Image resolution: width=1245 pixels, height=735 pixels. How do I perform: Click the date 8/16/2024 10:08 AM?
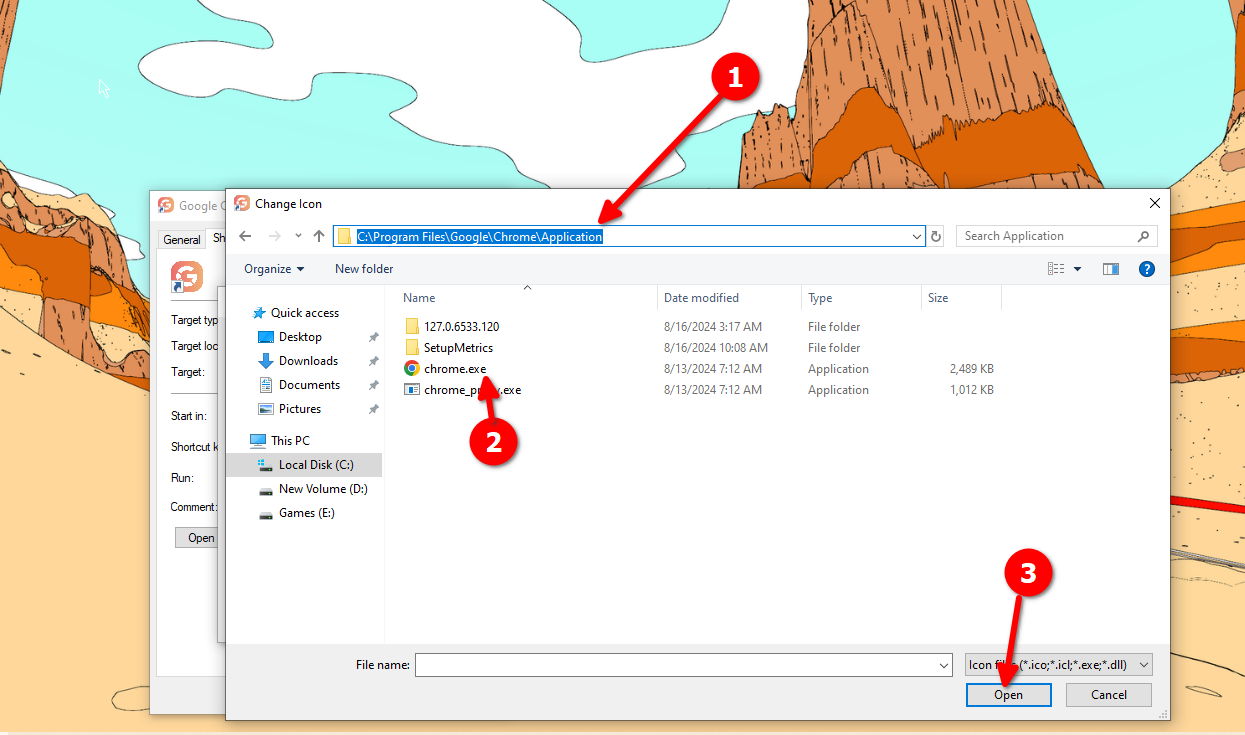tap(716, 348)
